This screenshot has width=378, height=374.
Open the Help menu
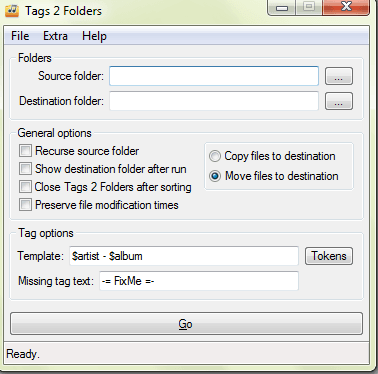(x=94, y=36)
